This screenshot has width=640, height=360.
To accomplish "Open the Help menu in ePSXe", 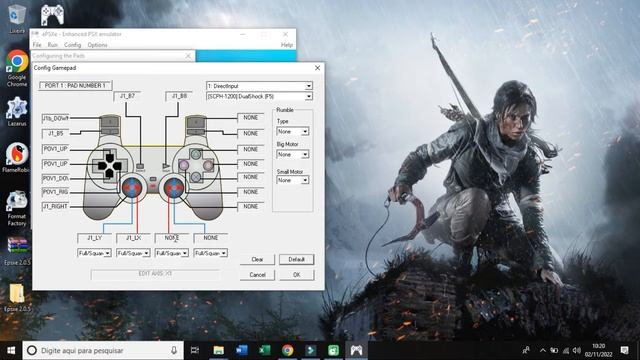I will click(287, 45).
